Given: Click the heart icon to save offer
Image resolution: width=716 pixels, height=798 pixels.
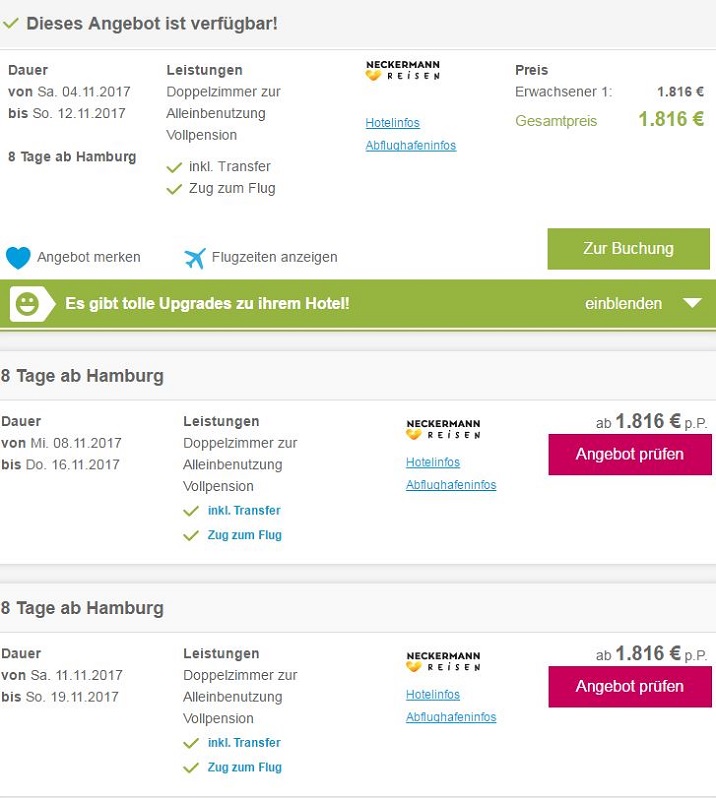Looking at the screenshot, I should point(18,257).
